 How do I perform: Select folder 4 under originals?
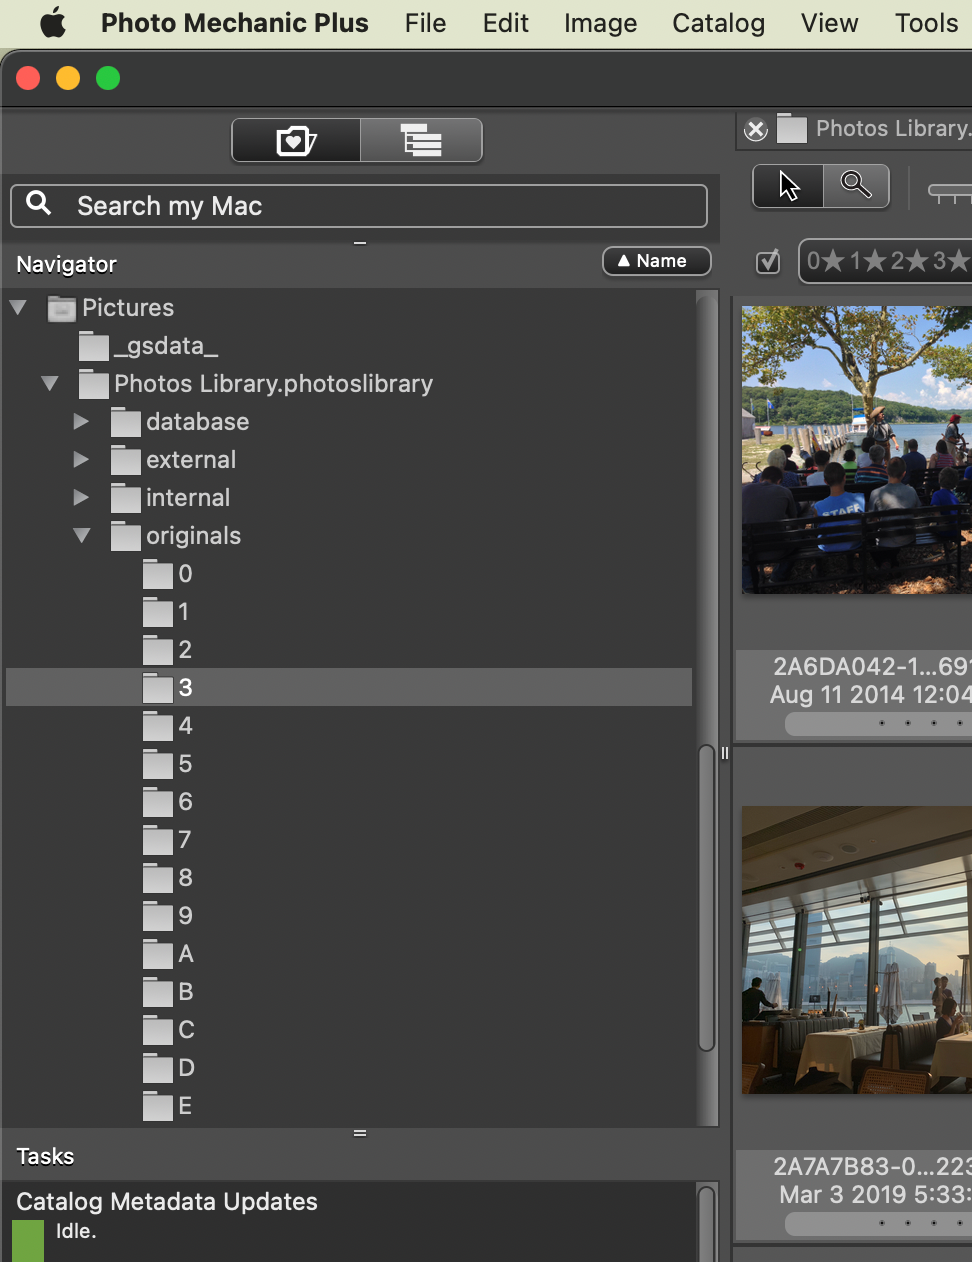tap(185, 726)
